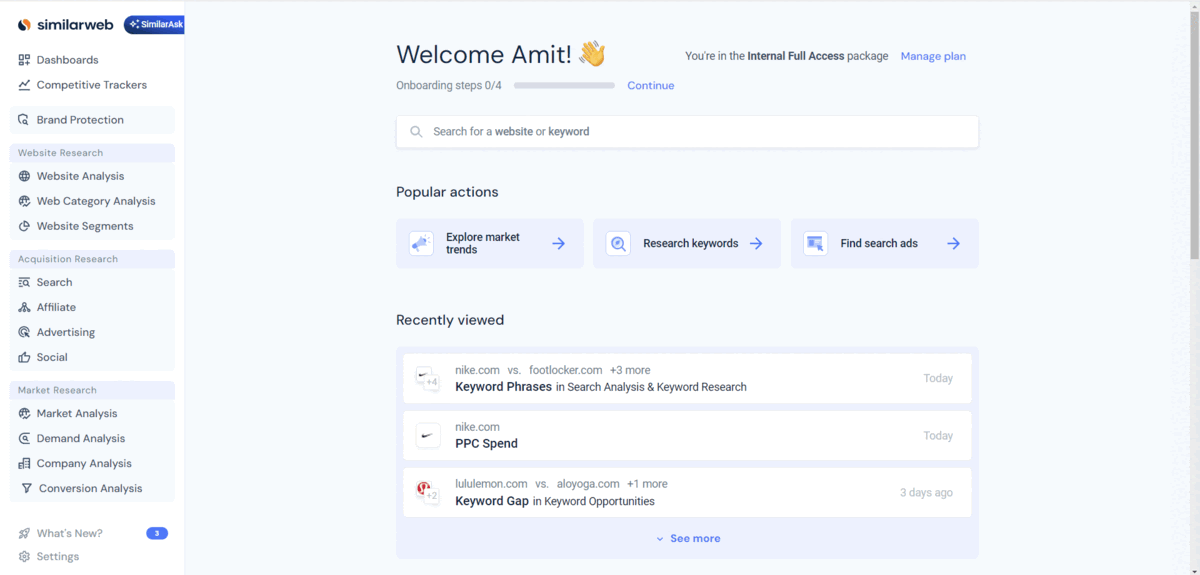The image size is (1200, 575).
Task: Open Dashboards from the sidebar
Action: (x=67, y=60)
